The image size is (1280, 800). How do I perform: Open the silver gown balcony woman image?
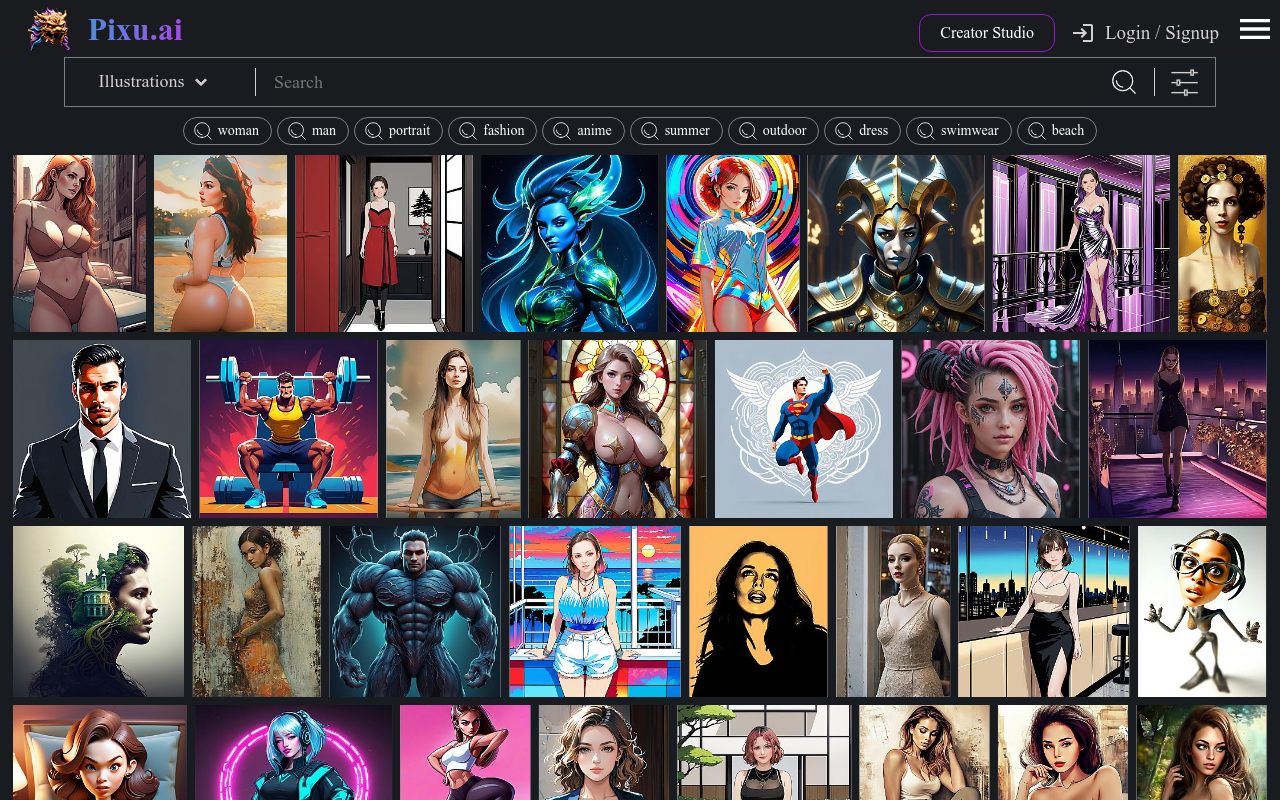(x=1081, y=243)
